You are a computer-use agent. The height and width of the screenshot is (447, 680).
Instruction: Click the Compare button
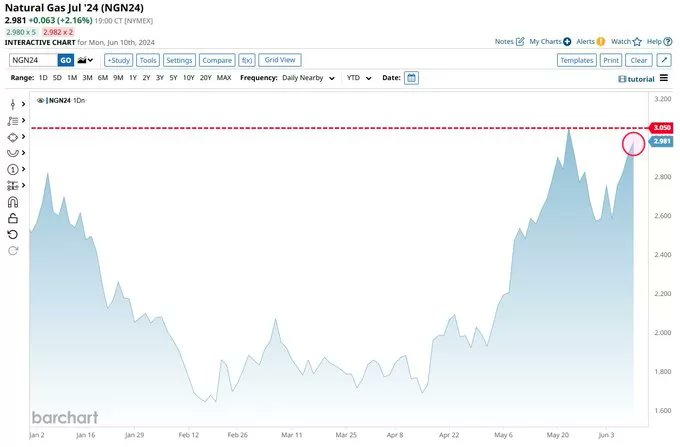(217, 60)
